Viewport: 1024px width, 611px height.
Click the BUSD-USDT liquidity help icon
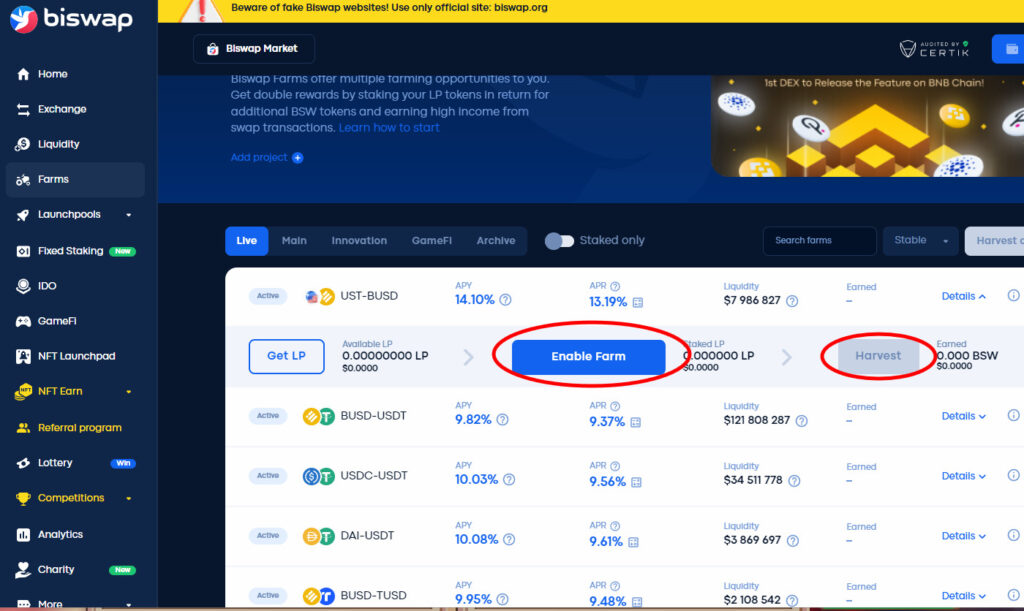(x=801, y=421)
